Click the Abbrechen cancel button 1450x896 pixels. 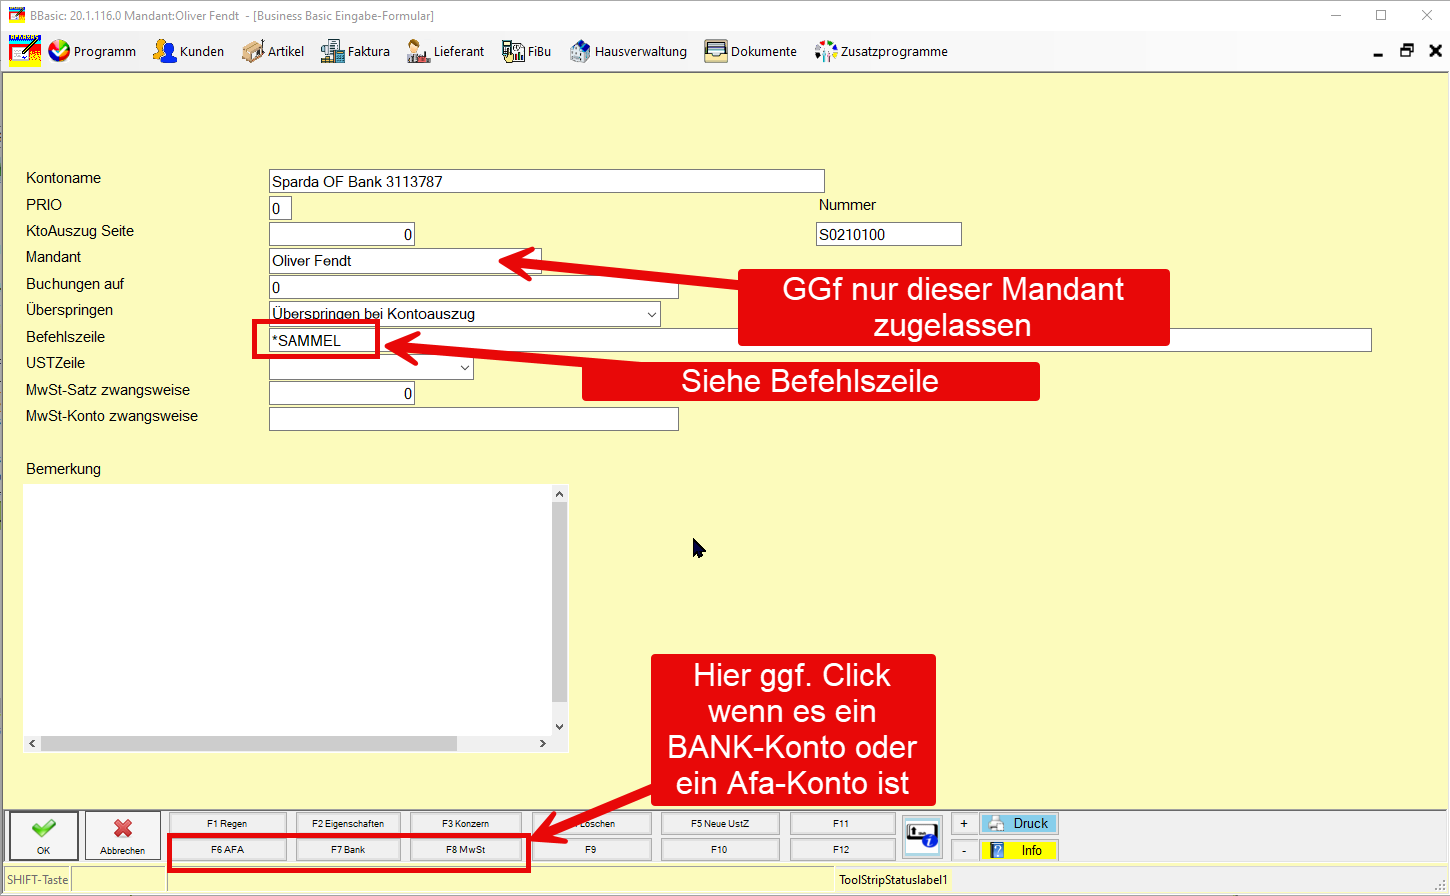[123, 835]
